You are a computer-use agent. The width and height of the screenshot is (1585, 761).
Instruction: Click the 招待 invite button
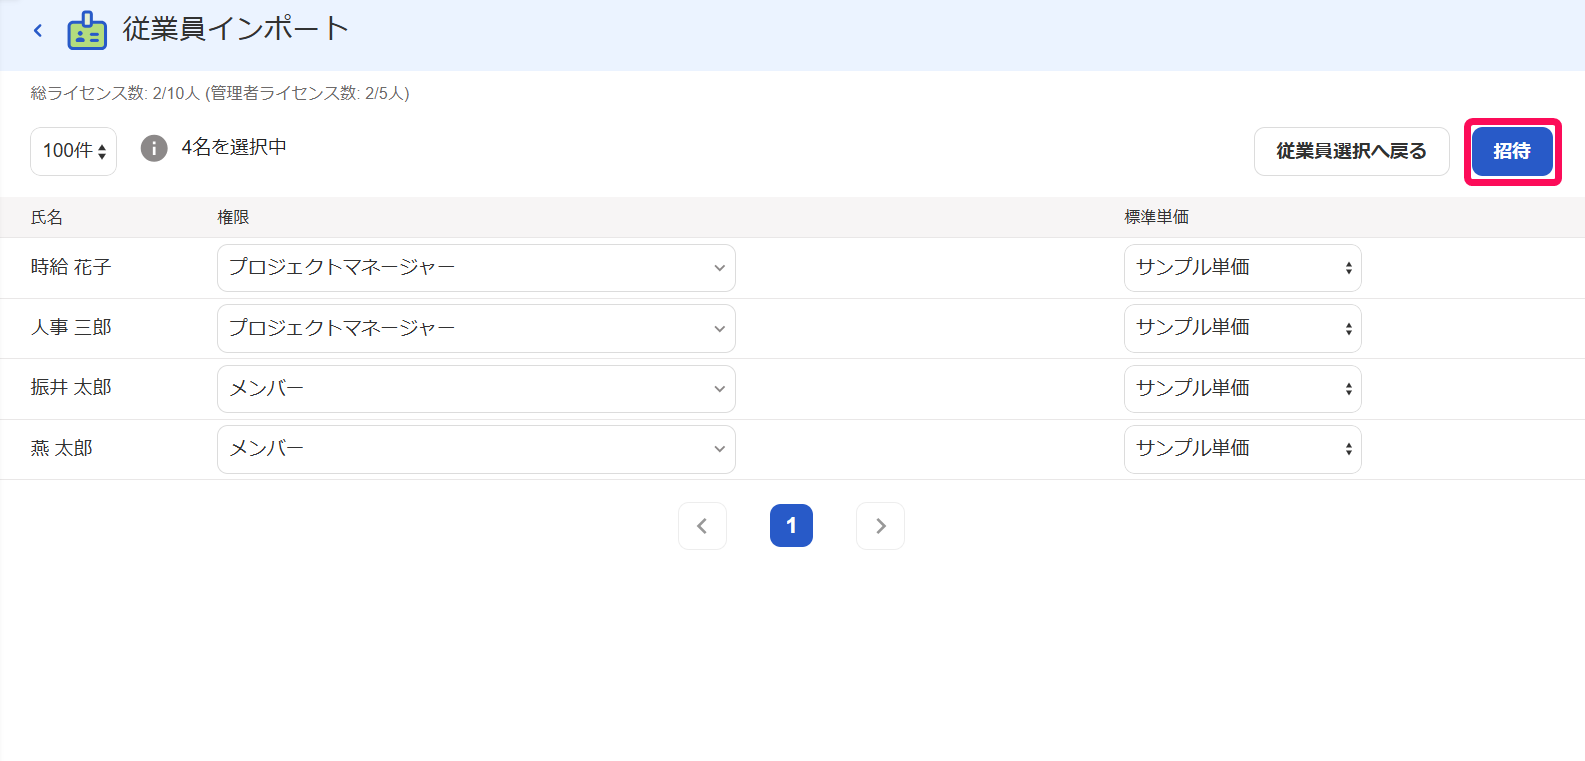1512,151
